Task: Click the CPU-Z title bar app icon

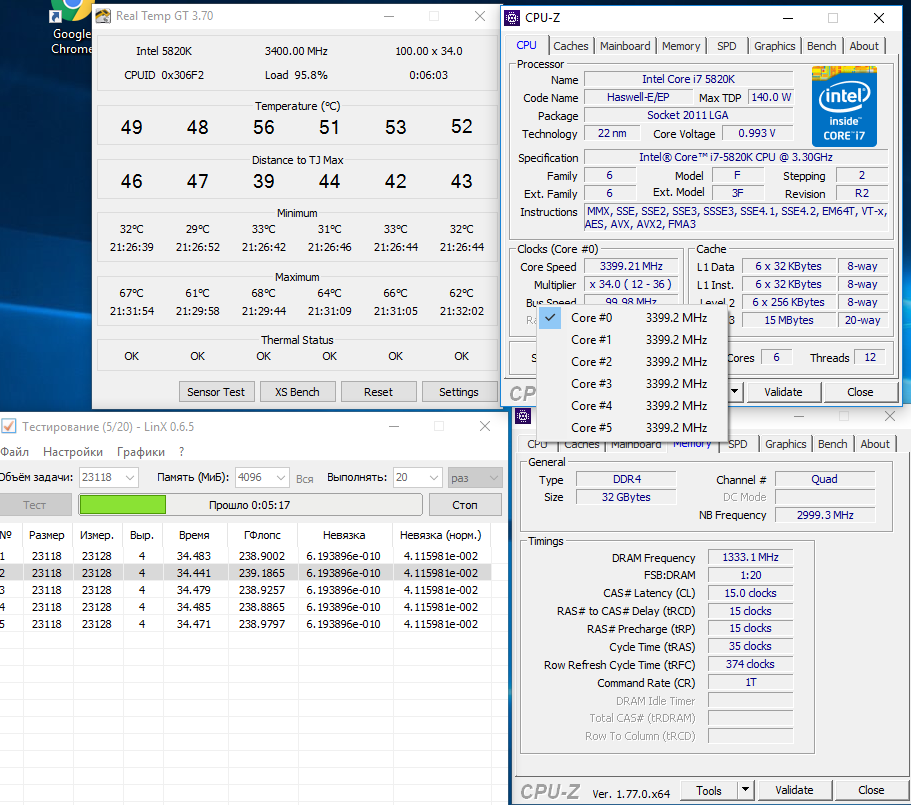Action: (x=512, y=18)
